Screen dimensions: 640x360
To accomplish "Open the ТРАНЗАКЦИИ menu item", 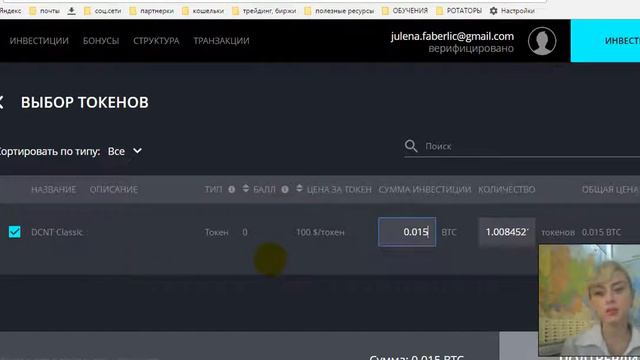I will click(x=221, y=41).
